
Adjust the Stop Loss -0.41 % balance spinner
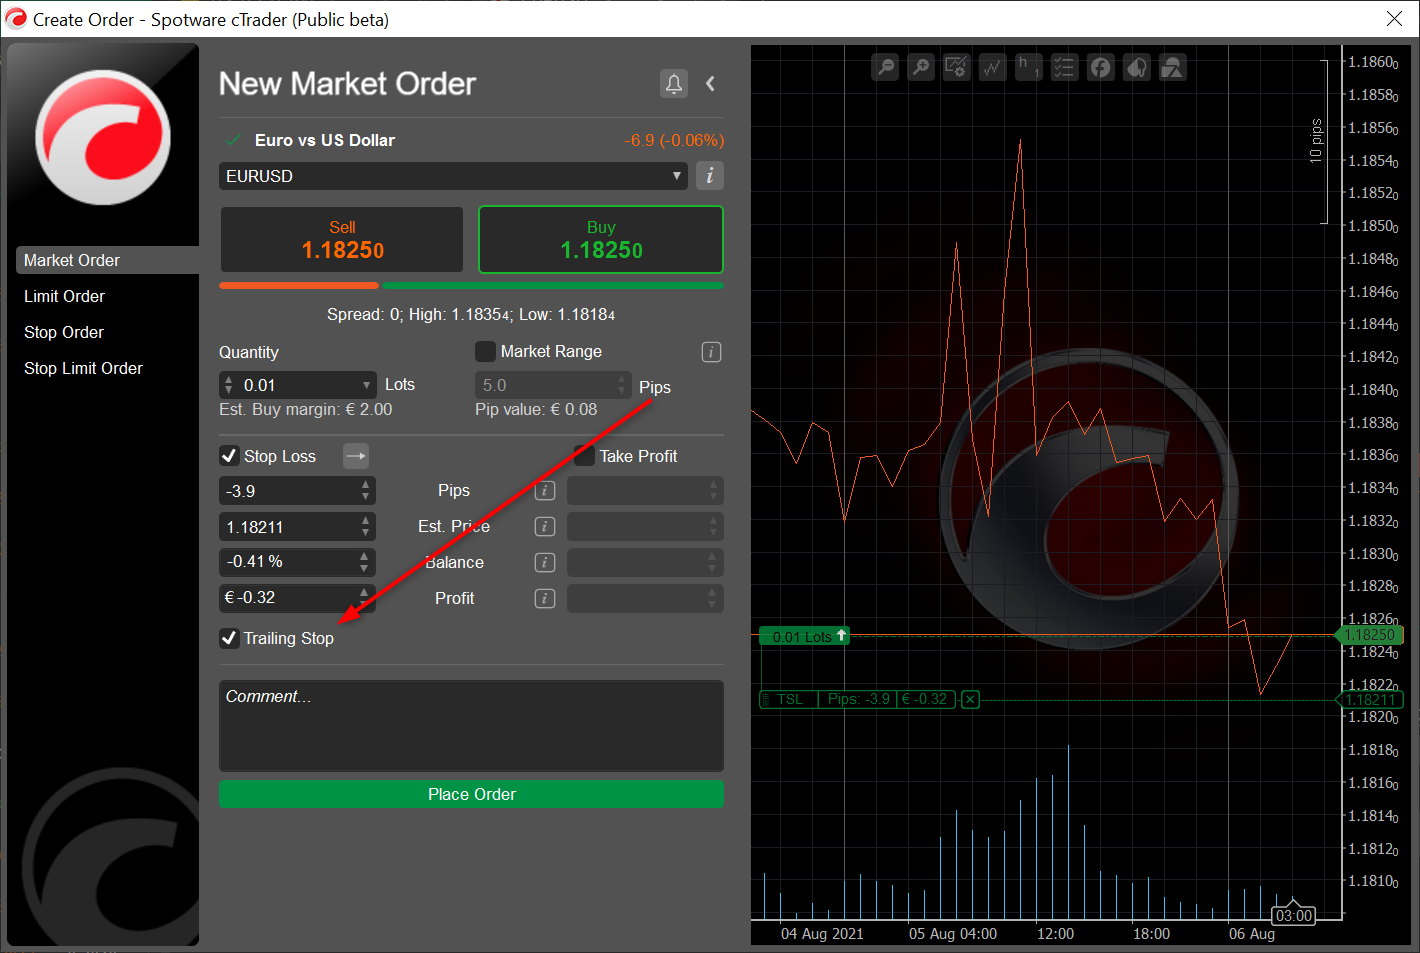click(364, 563)
